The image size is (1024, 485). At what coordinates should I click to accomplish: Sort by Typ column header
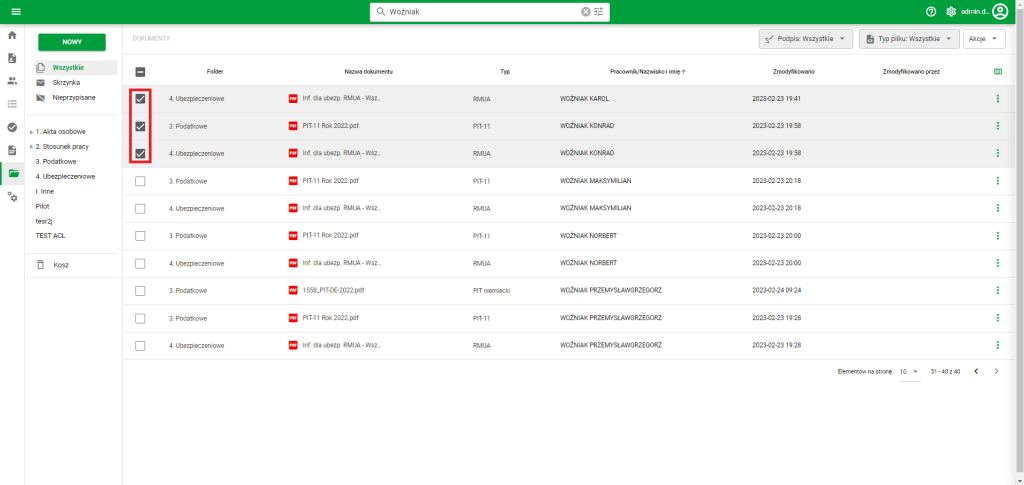click(x=505, y=72)
